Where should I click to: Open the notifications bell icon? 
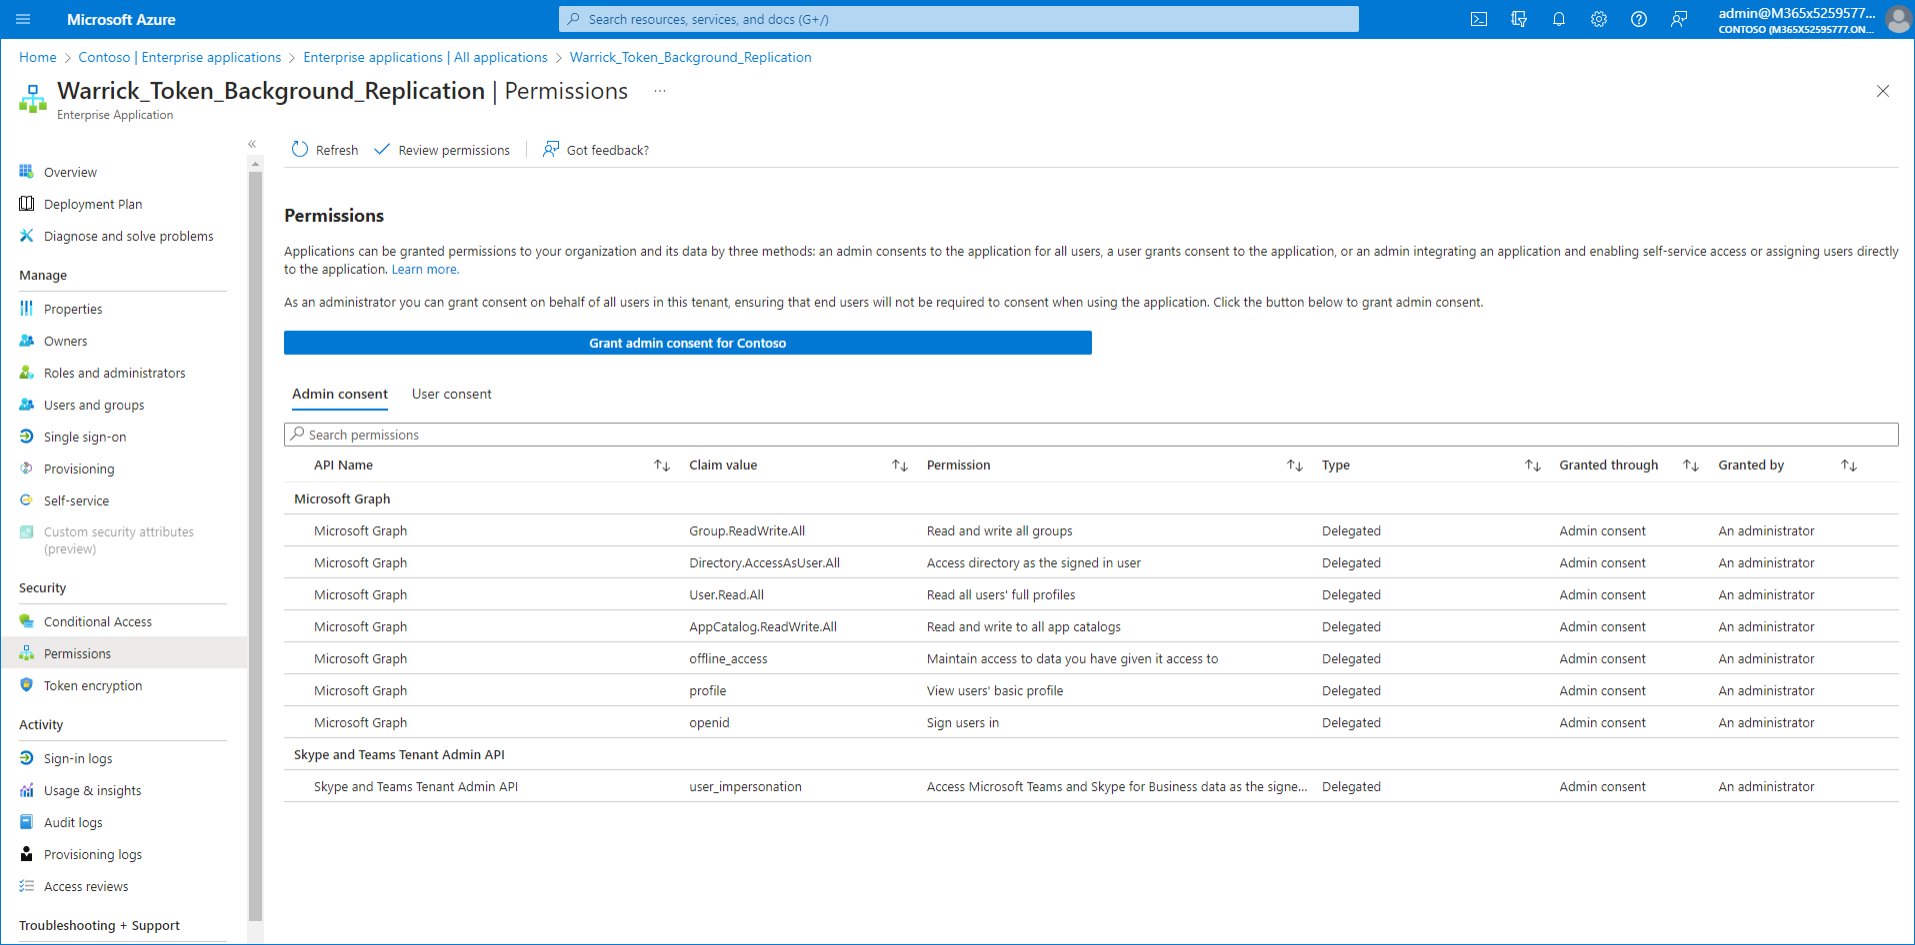(x=1558, y=19)
